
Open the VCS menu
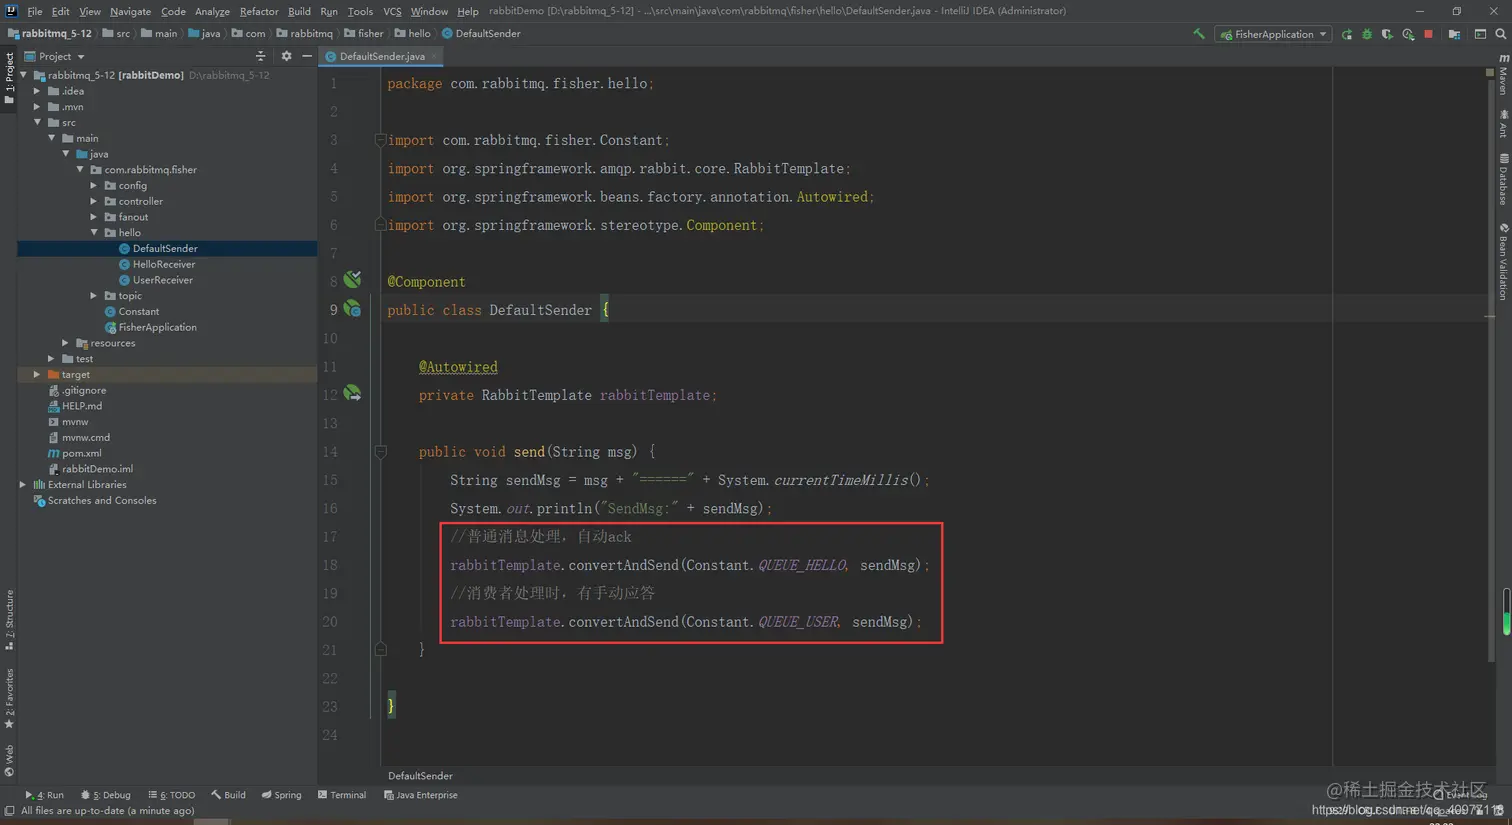coord(392,11)
